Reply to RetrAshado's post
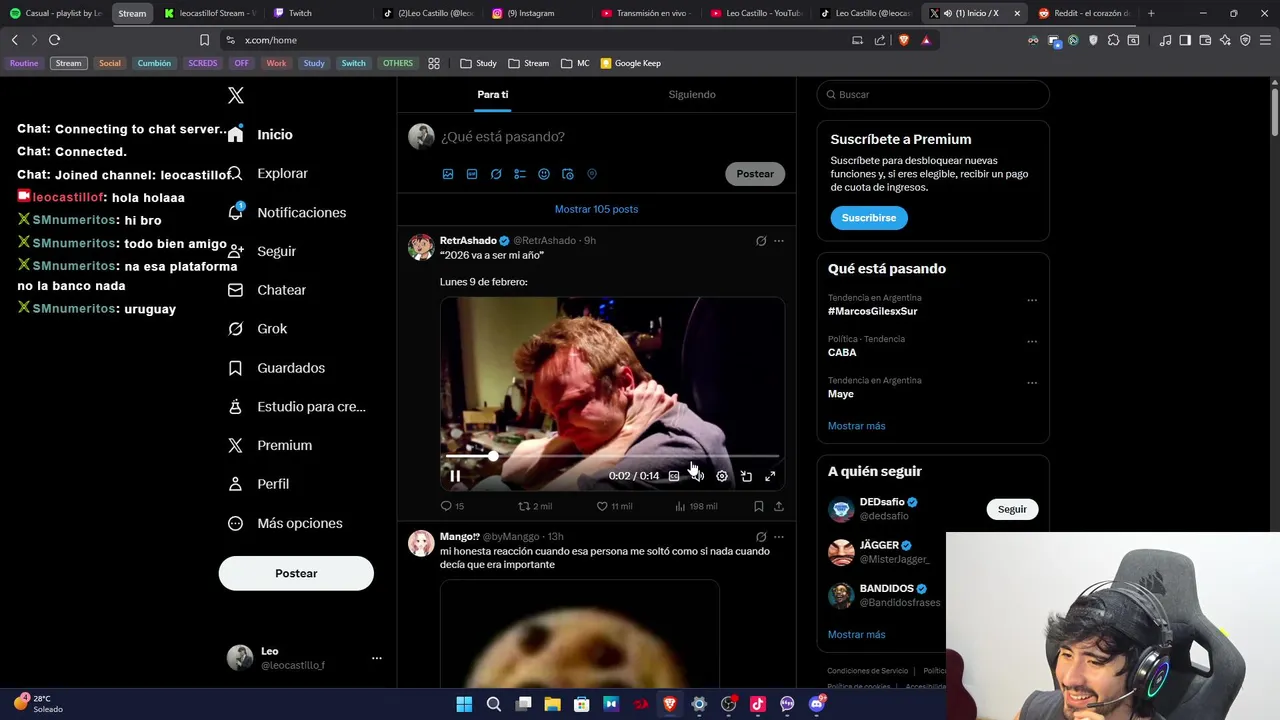The image size is (1280, 720). coord(452,506)
